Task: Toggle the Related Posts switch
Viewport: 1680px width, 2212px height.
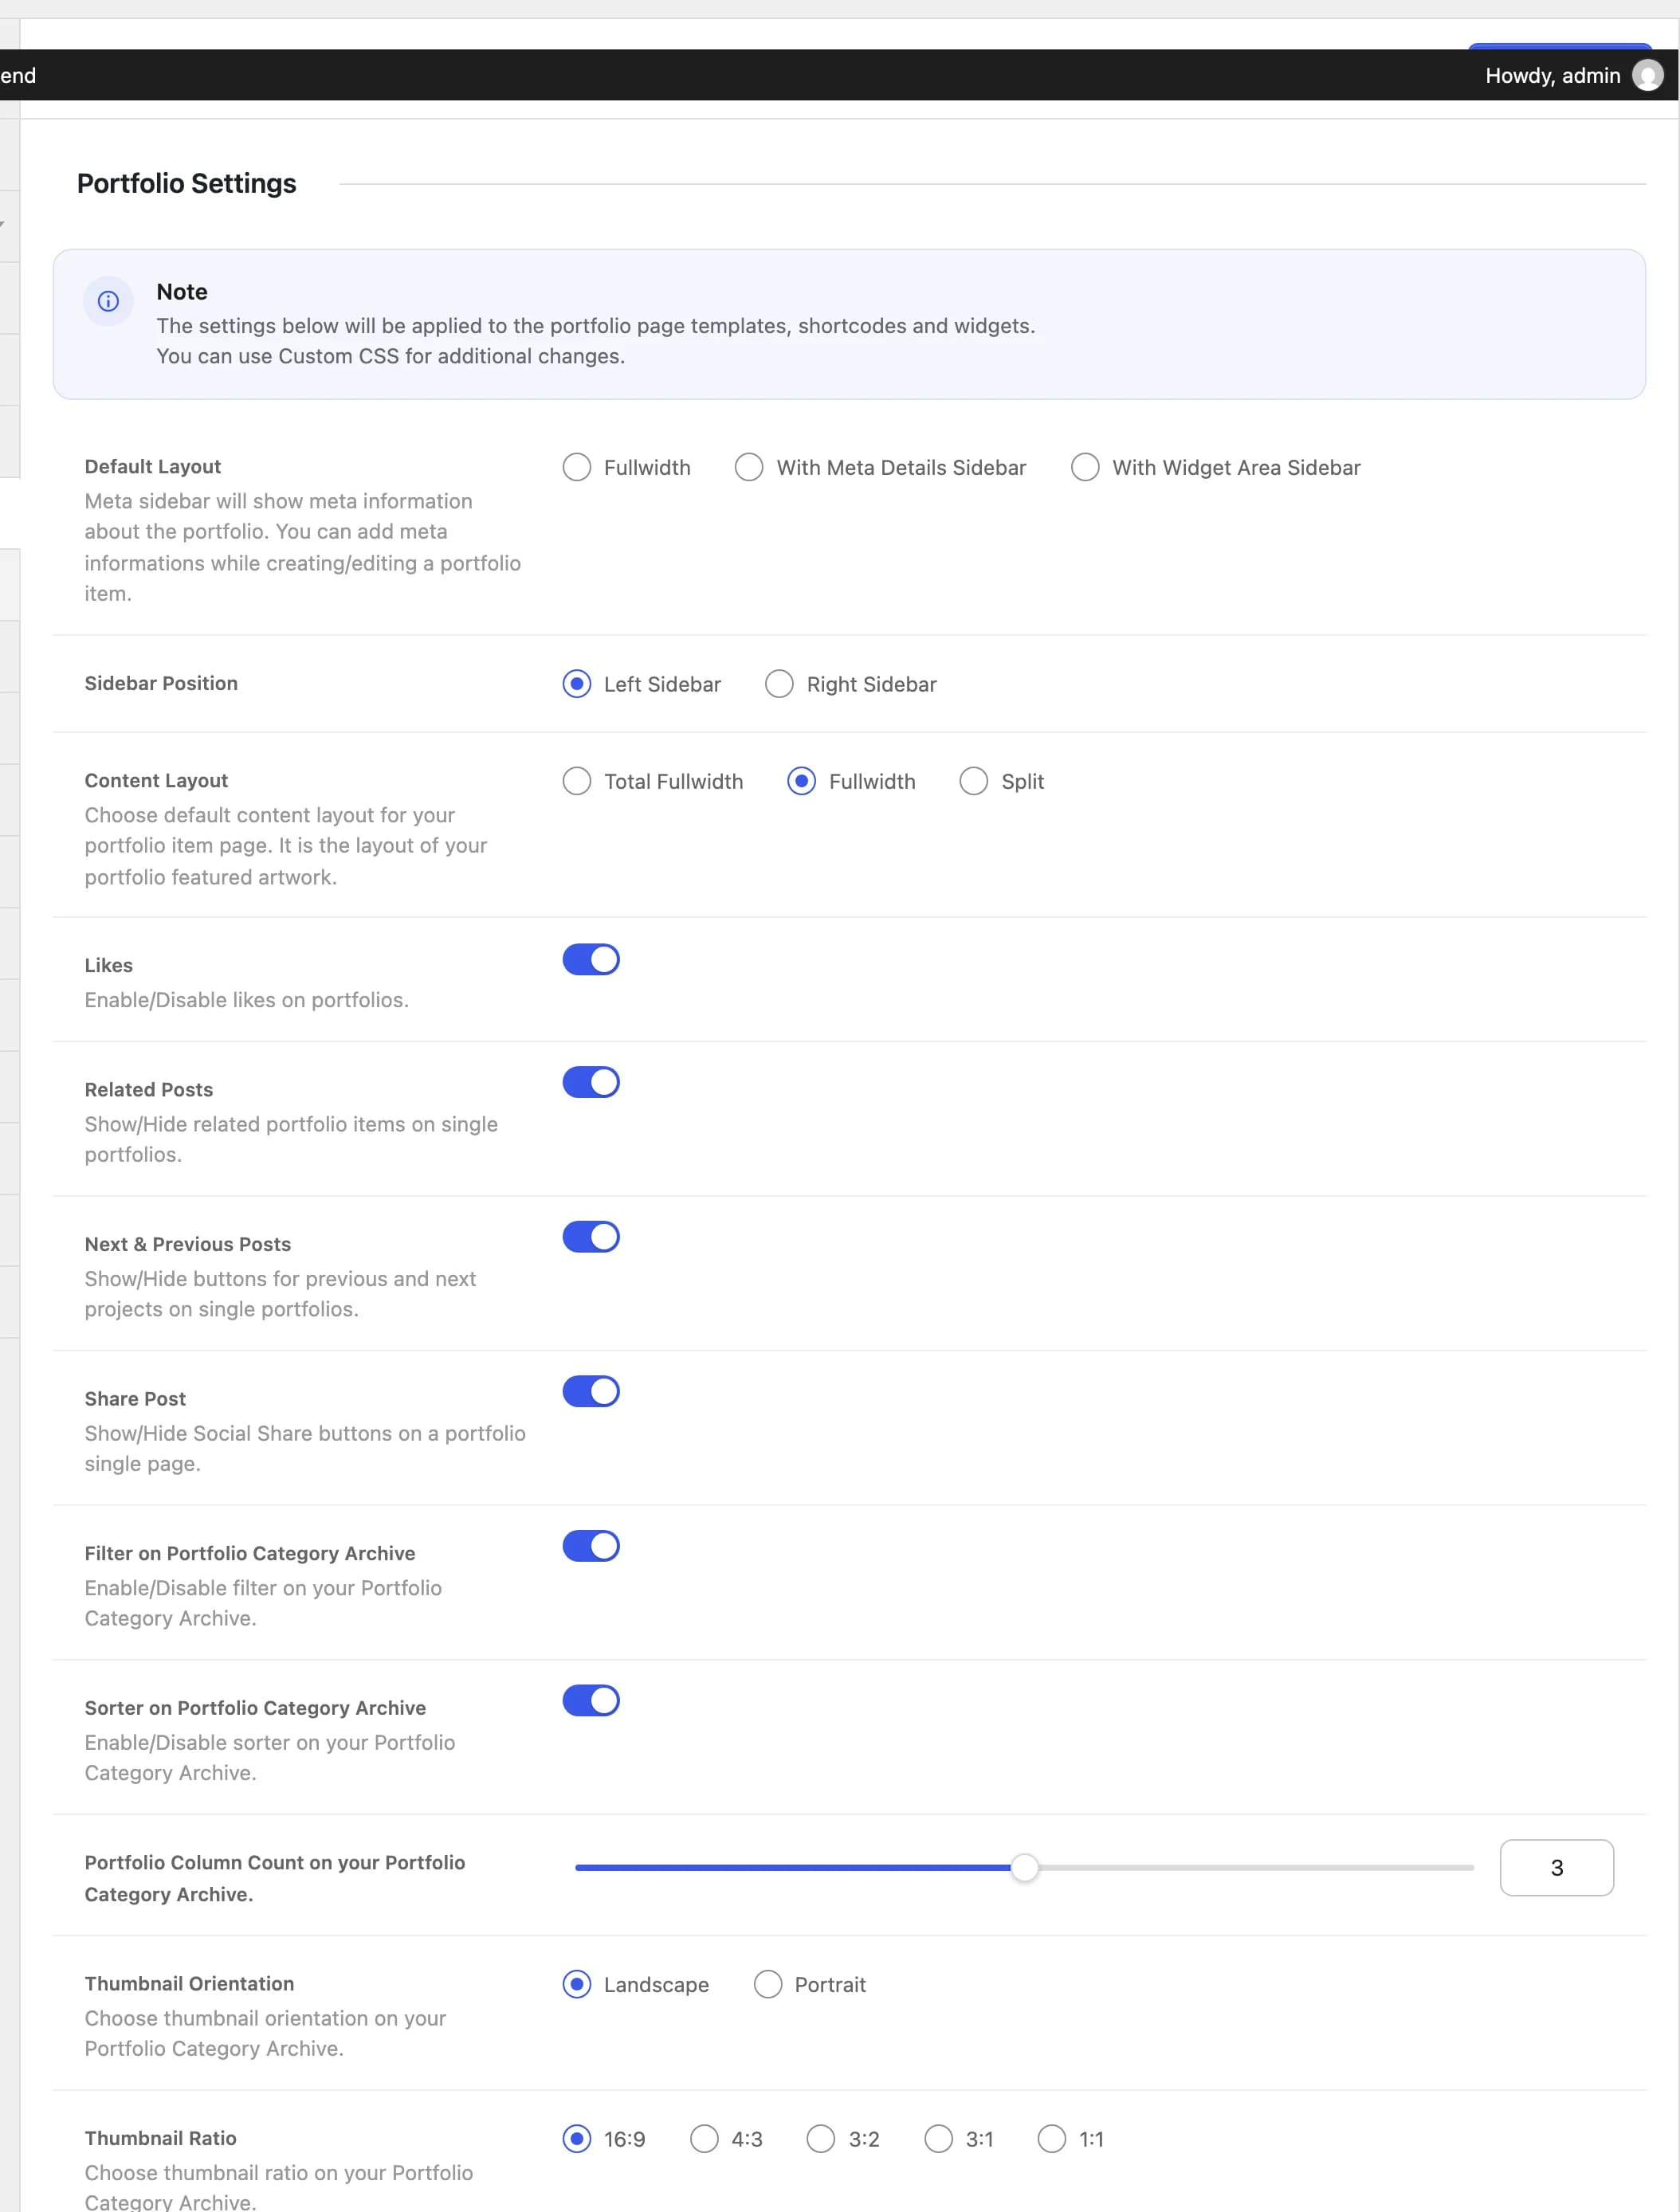Action: [591, 1082]
